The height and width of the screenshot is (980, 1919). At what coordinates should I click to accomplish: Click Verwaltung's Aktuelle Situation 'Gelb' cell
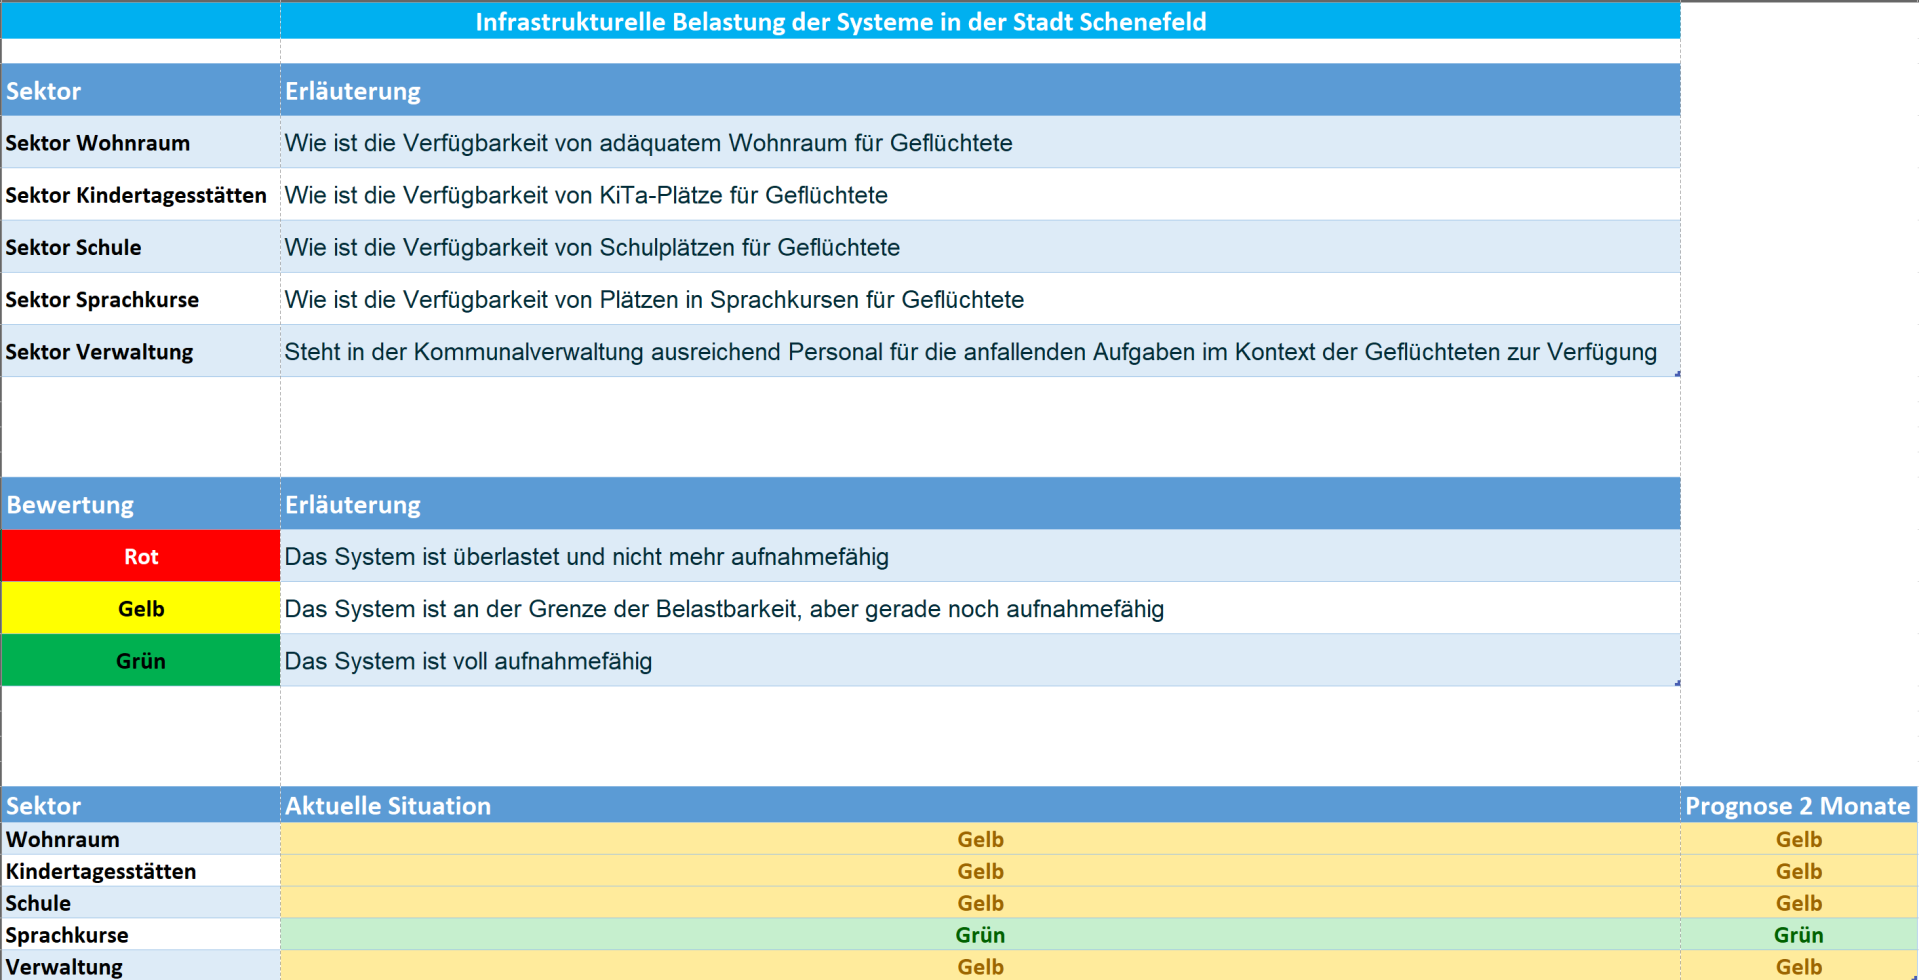(x=980, y=966)
